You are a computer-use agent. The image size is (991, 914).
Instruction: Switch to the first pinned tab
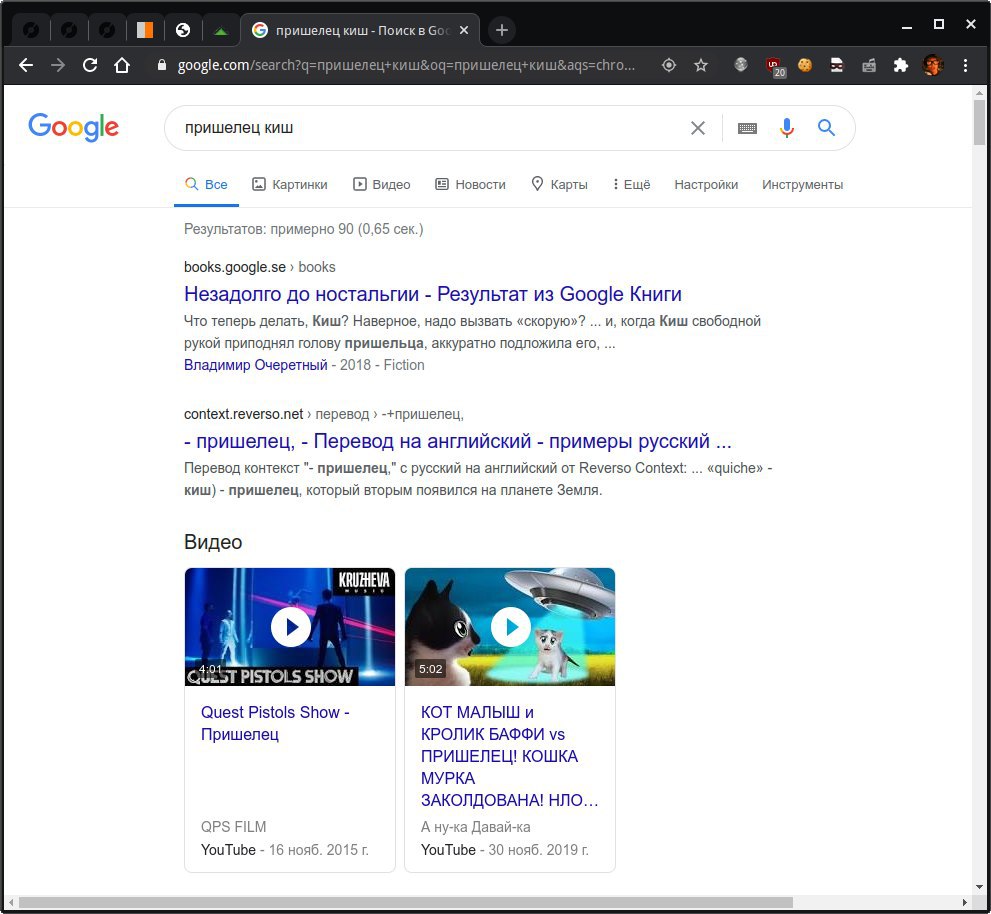tap(31, 30)
